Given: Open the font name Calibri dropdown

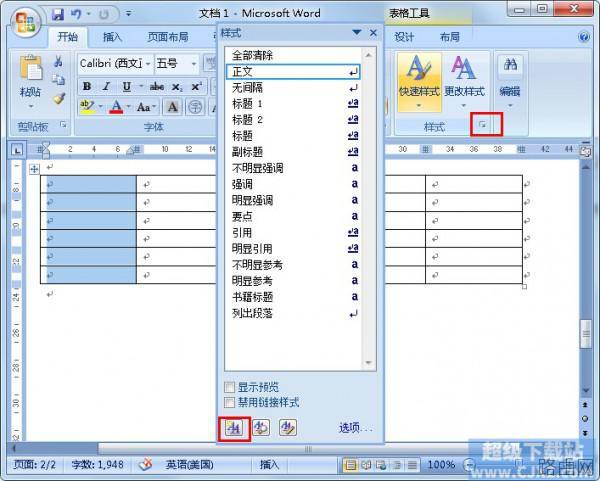Looking at the screenshot, I should coord(148,64).
